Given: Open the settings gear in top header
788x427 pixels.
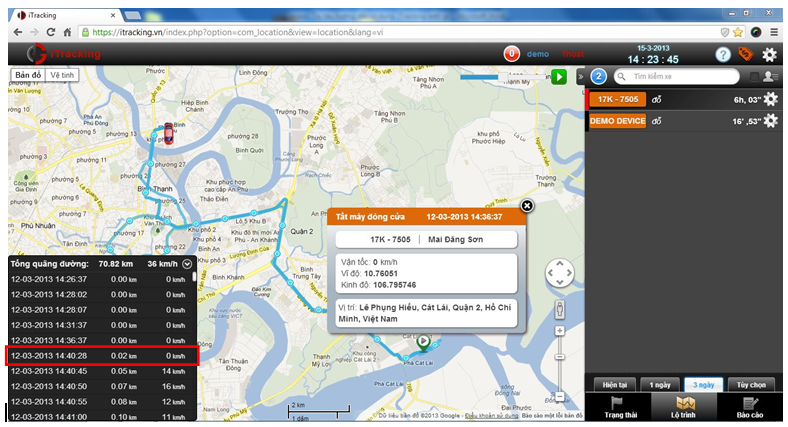Looking at the screenshot, I should click(x=769, y=54).
